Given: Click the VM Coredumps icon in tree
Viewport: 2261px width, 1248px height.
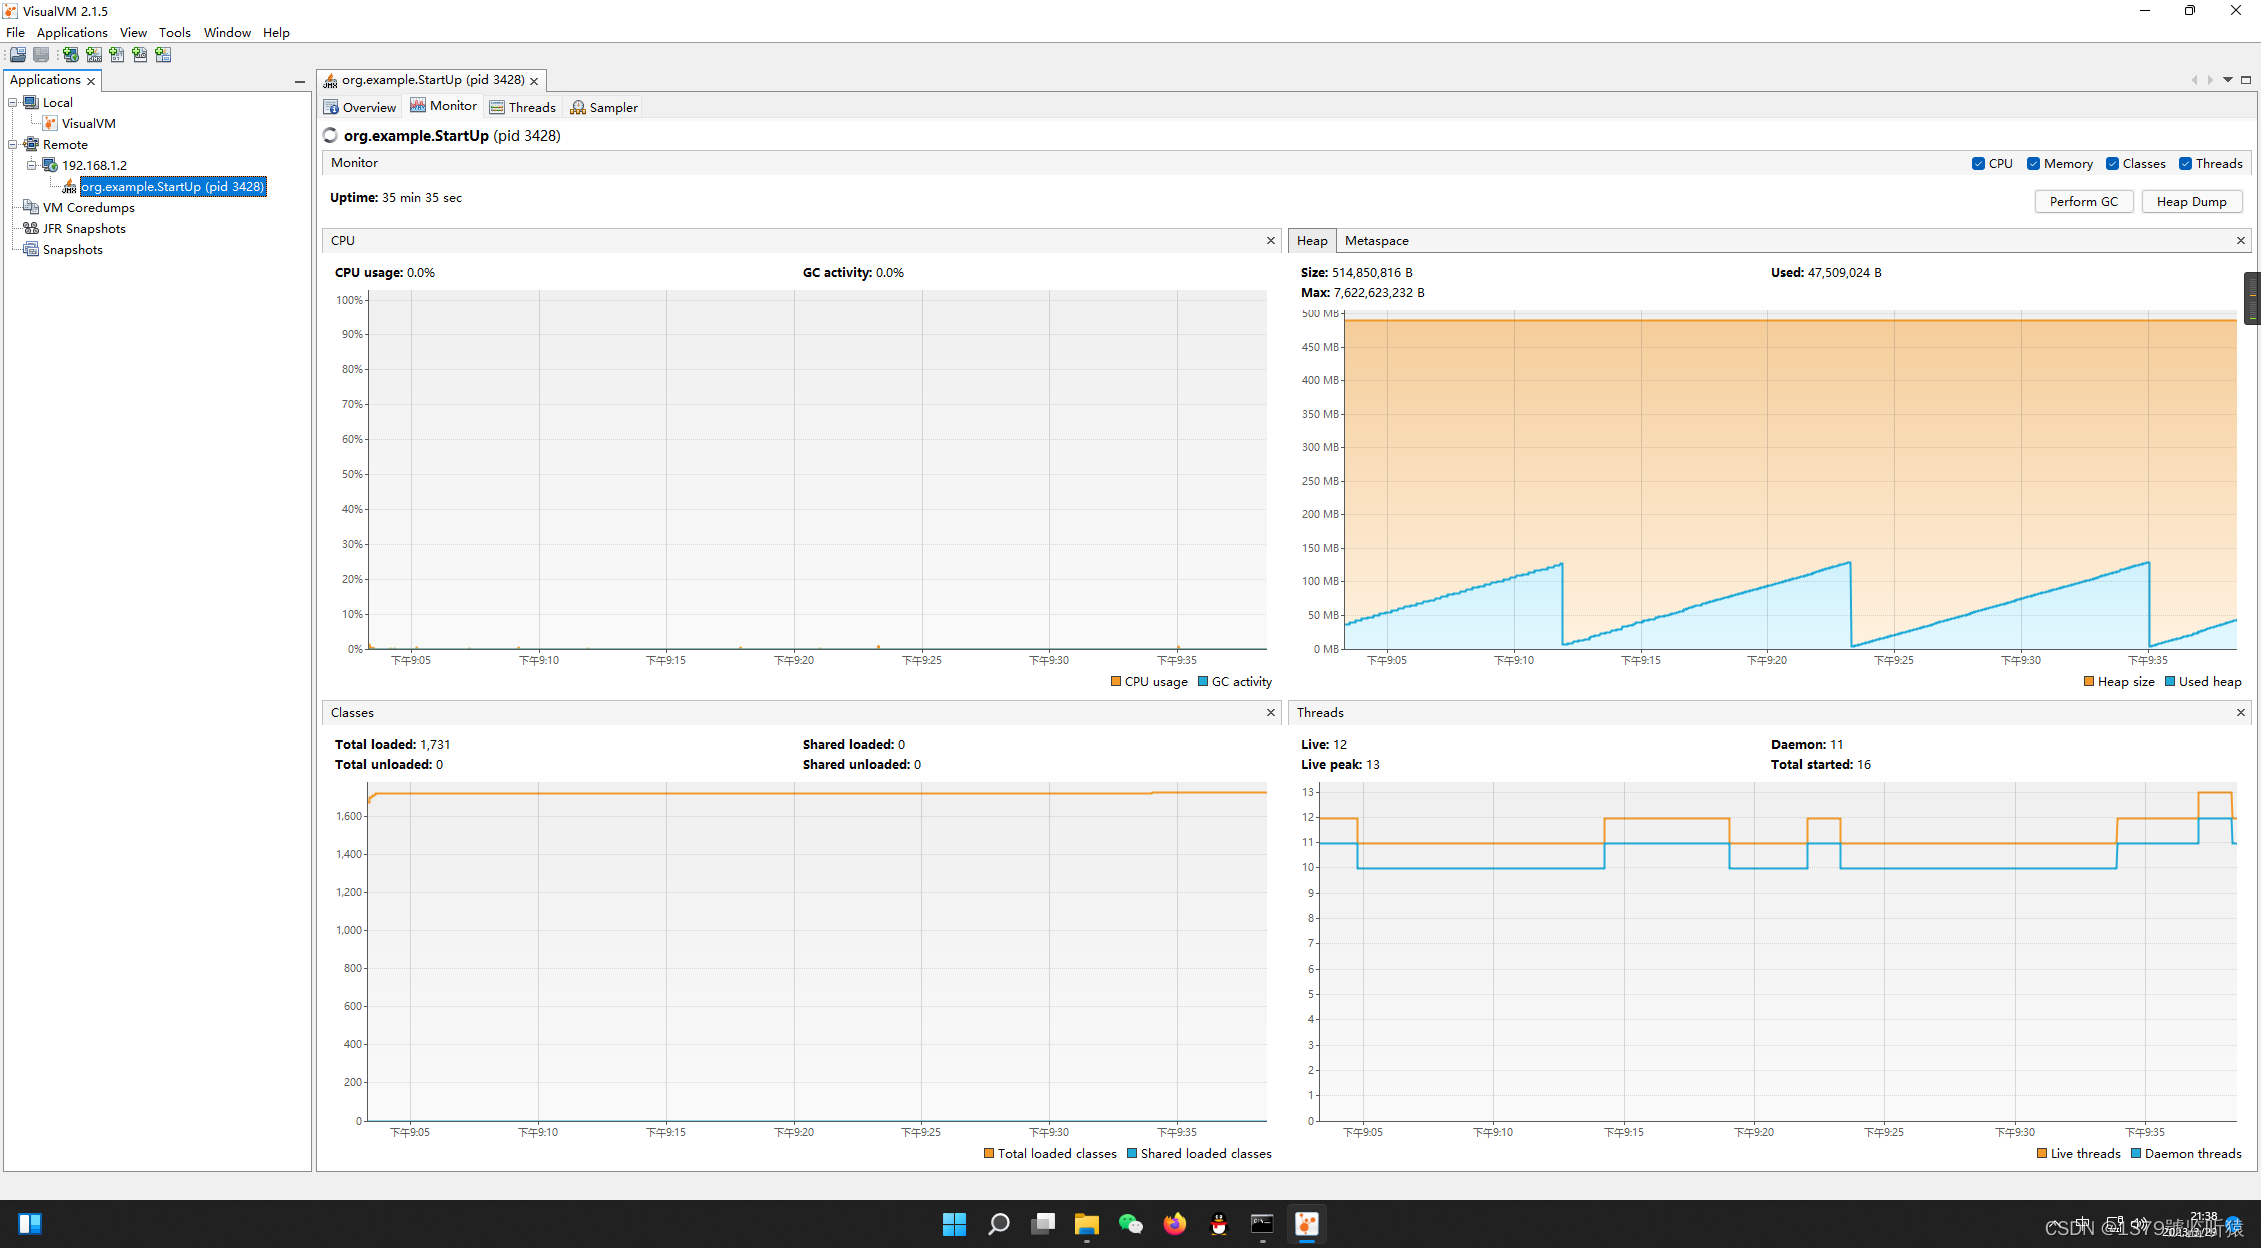Looking at the screenshot, I should pyautogui.click(x=31, y=207).
